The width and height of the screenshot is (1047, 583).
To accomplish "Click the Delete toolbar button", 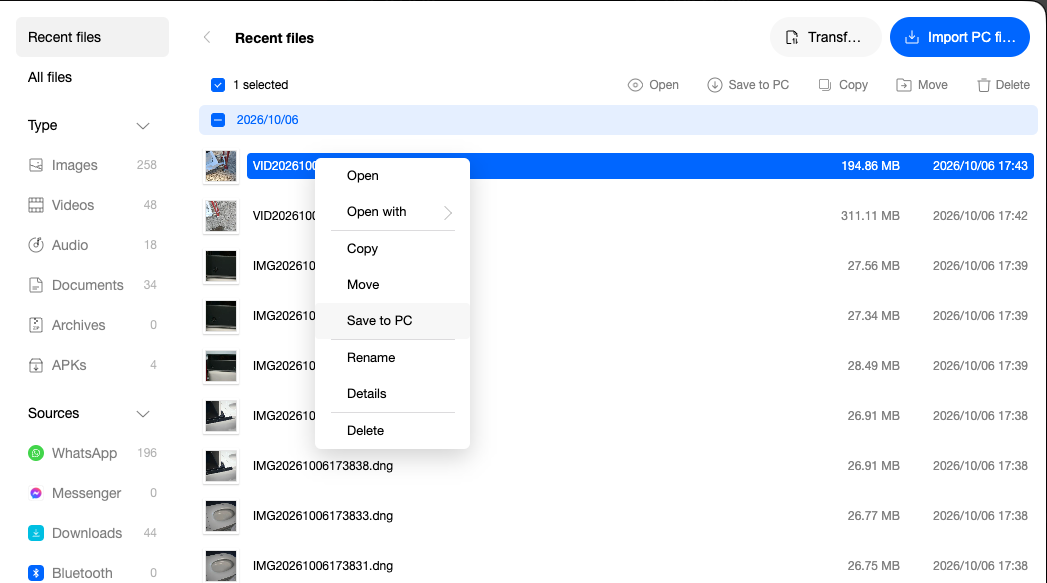I will point(1003,85).
